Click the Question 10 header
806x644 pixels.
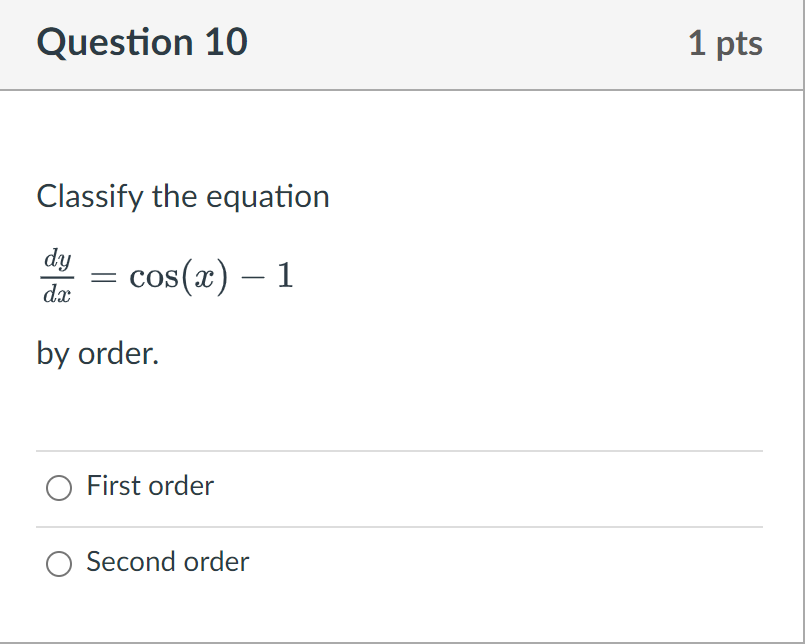click(x=142, y=42)
